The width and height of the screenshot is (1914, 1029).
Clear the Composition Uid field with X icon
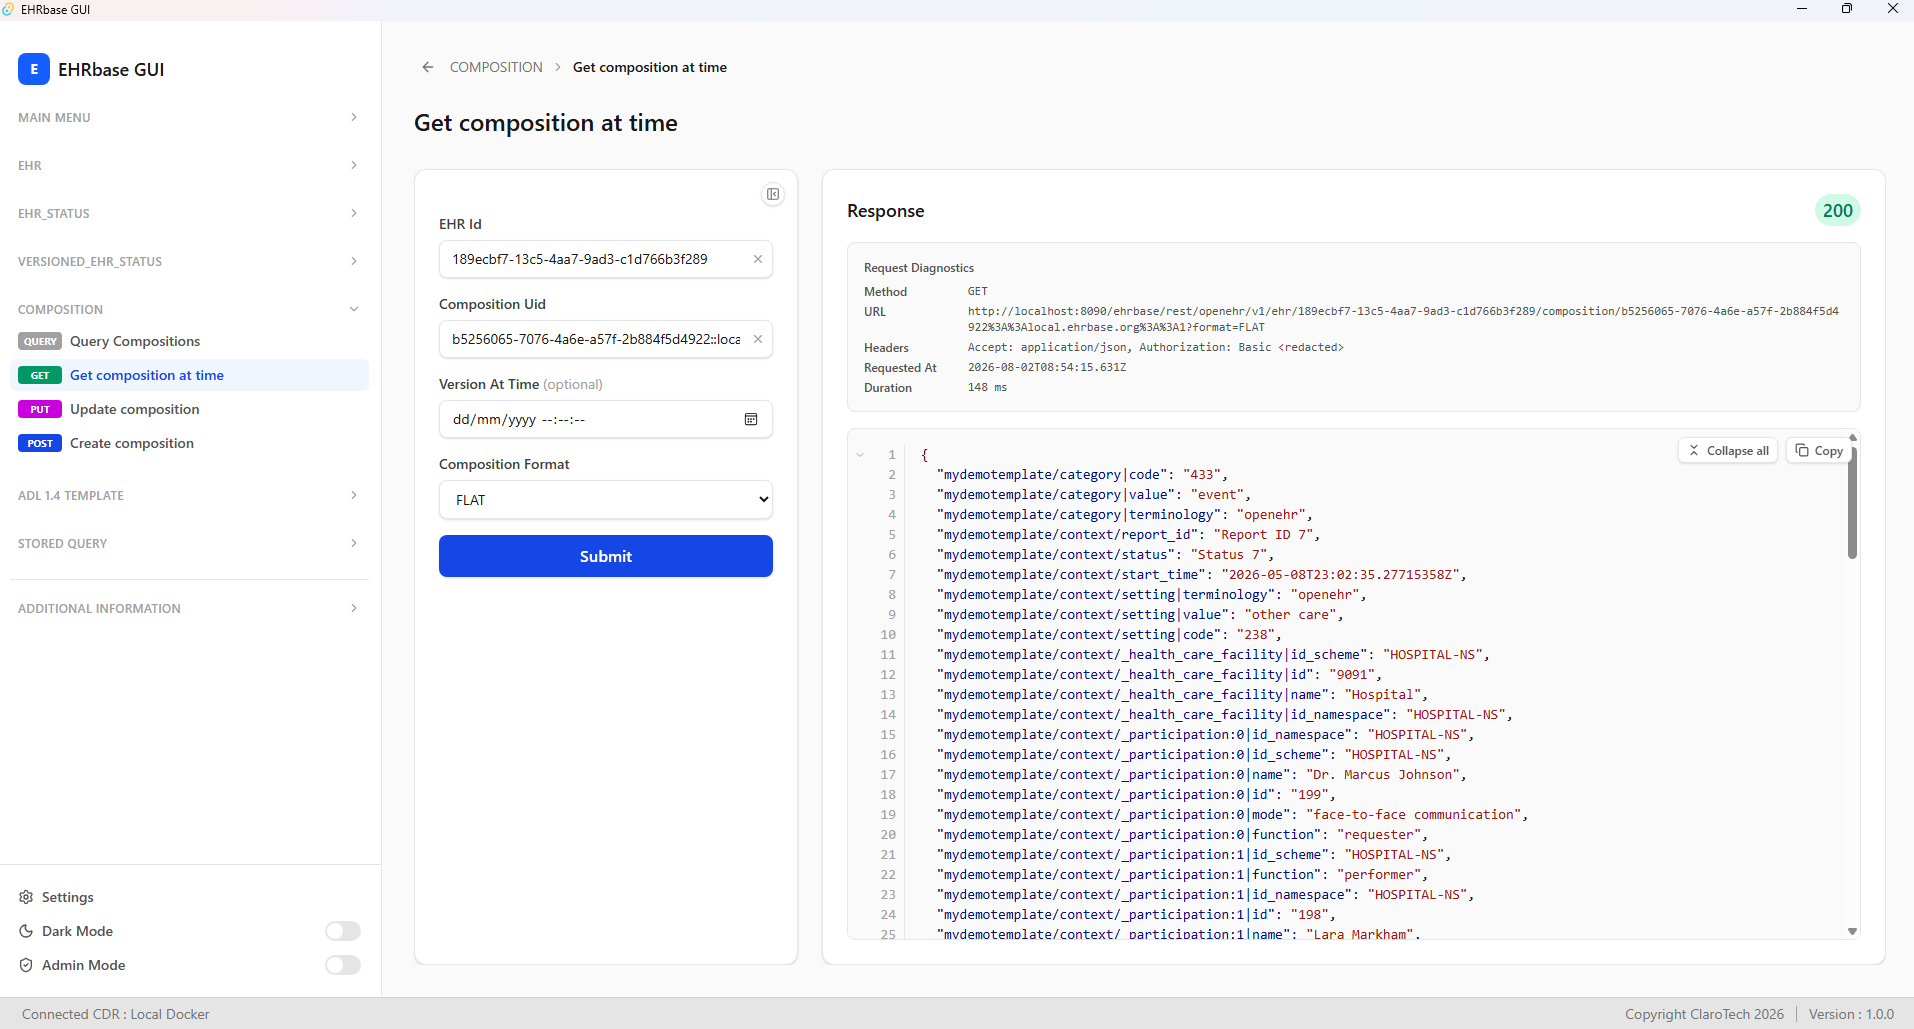pos(758,339)
